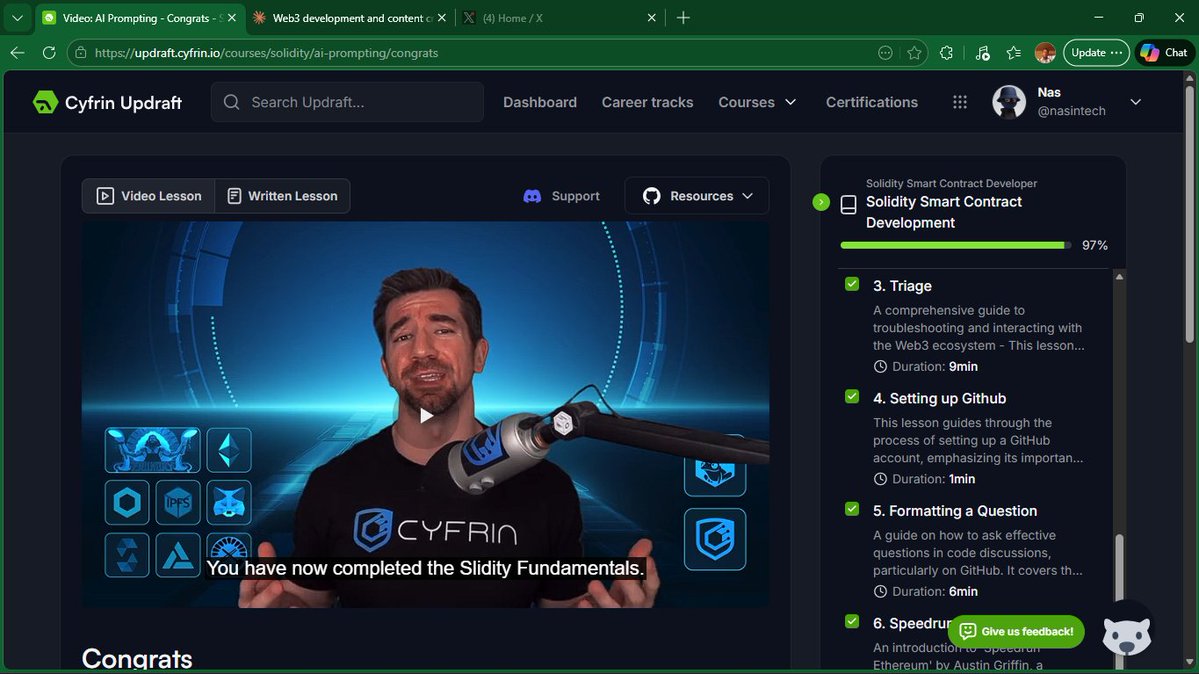Image resolution: width=1199 pixels, height=674 pixels.
Task: Click Give us feedback button
Action: [1016, 631]
